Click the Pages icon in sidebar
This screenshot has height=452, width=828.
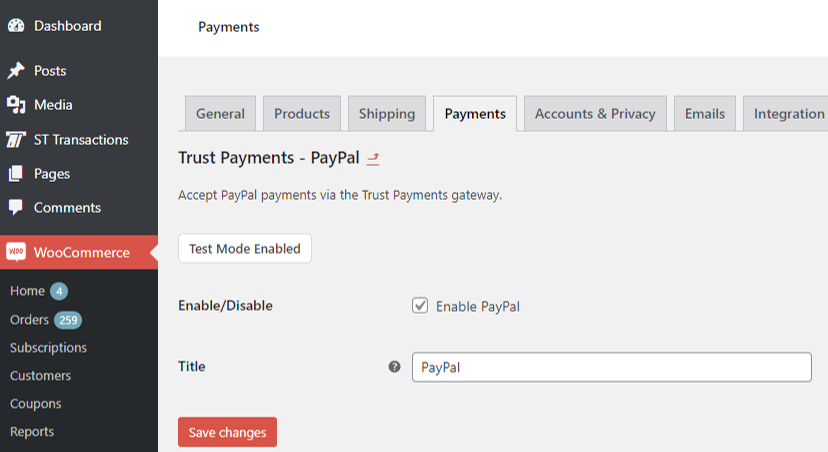16,173
